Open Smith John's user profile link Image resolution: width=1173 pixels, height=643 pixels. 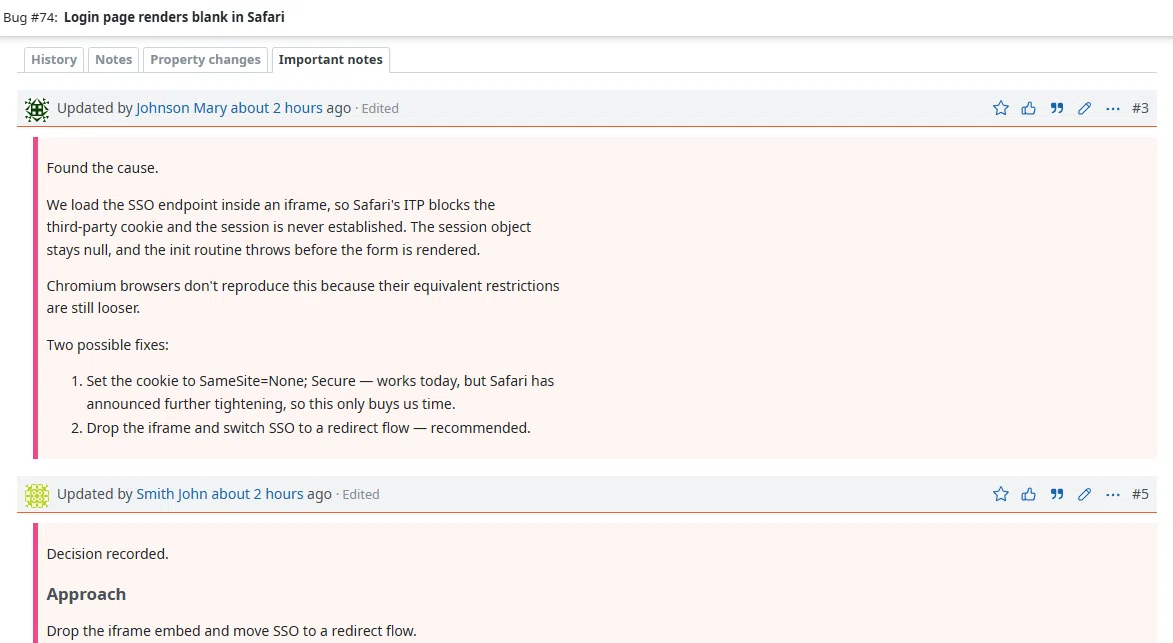(x=171, y=494)
